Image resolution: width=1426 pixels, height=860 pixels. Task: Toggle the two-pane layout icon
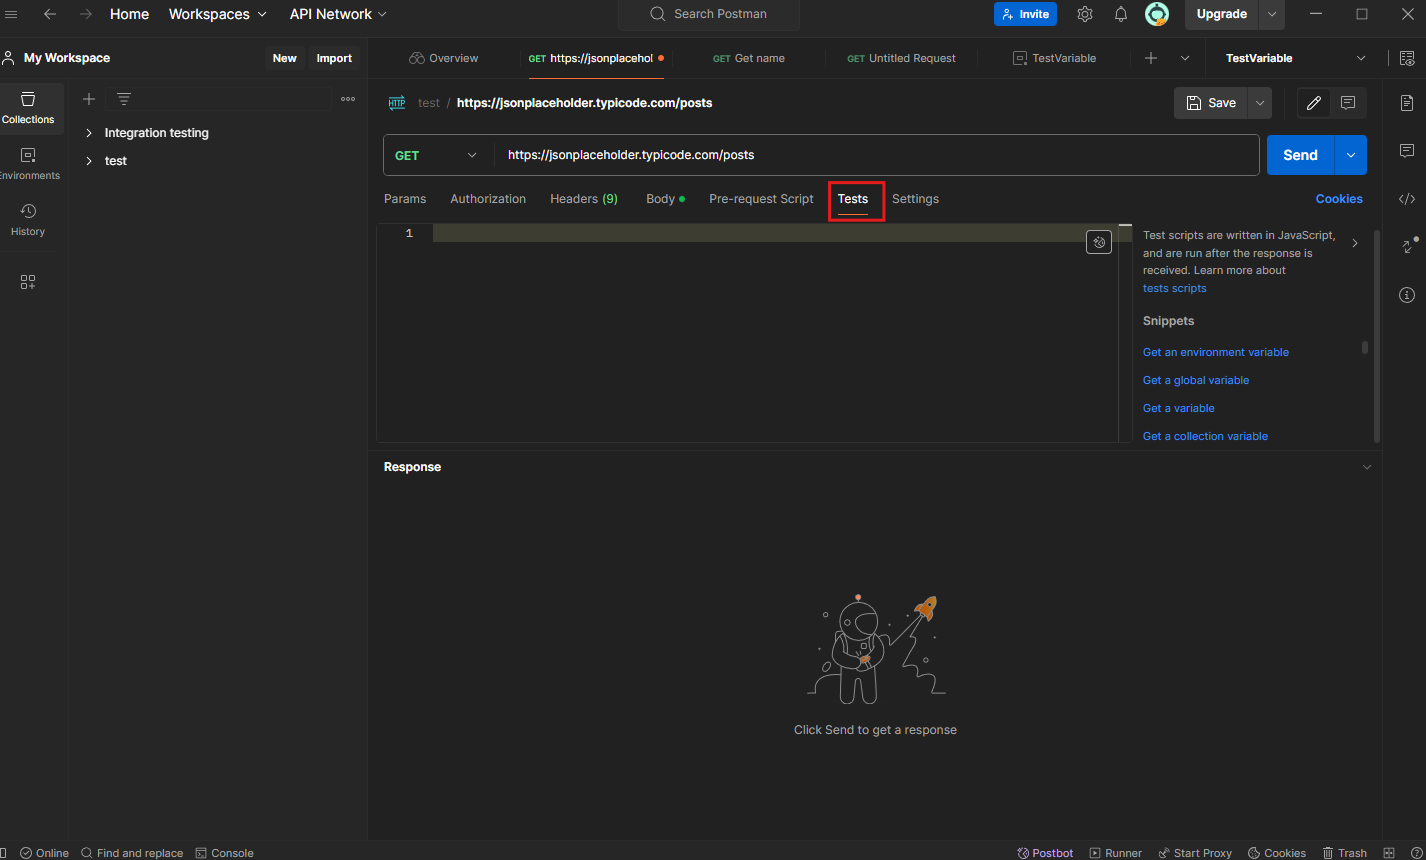click(1389, 853)
